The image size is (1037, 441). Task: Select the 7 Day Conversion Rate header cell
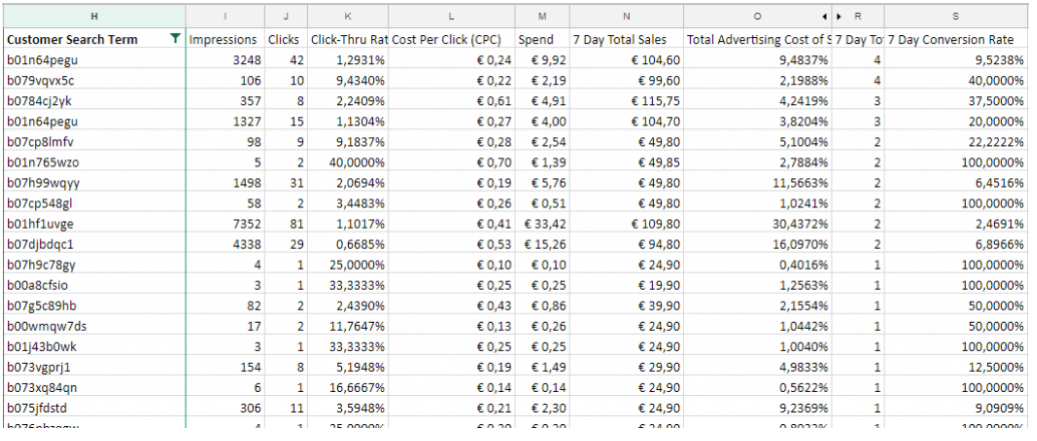point(955,39)
